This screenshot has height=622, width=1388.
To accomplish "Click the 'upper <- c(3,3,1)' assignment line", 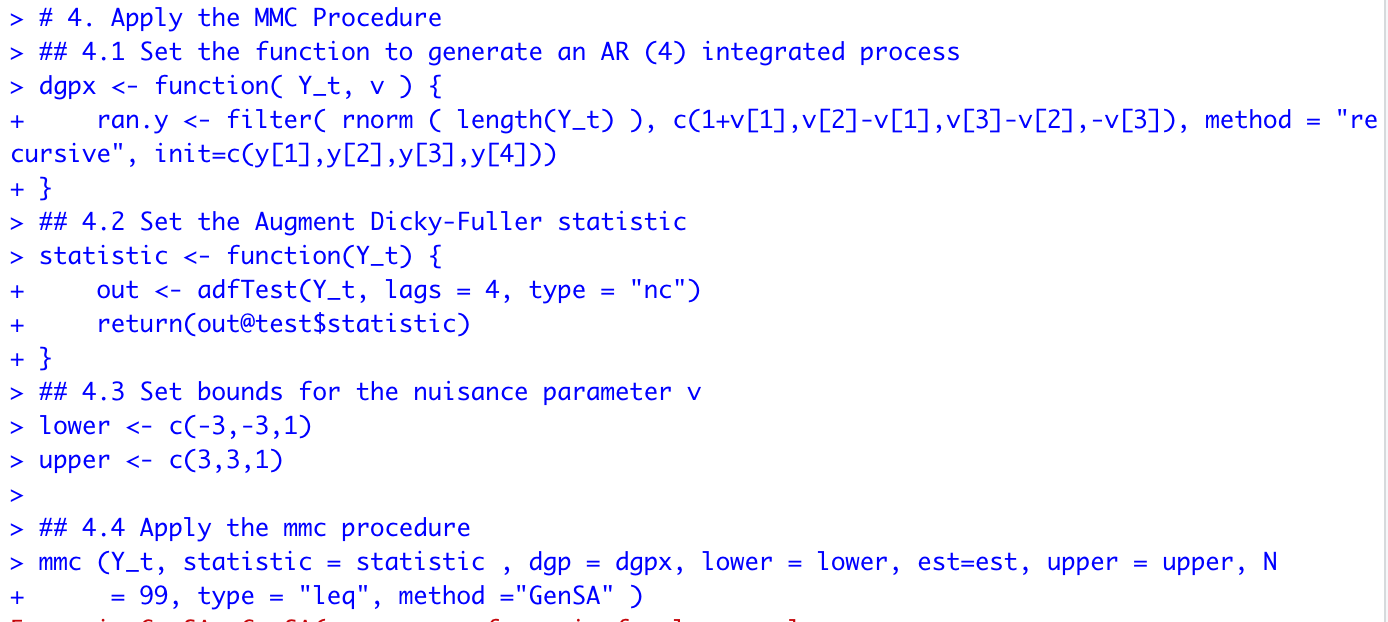I will (161, 460).
